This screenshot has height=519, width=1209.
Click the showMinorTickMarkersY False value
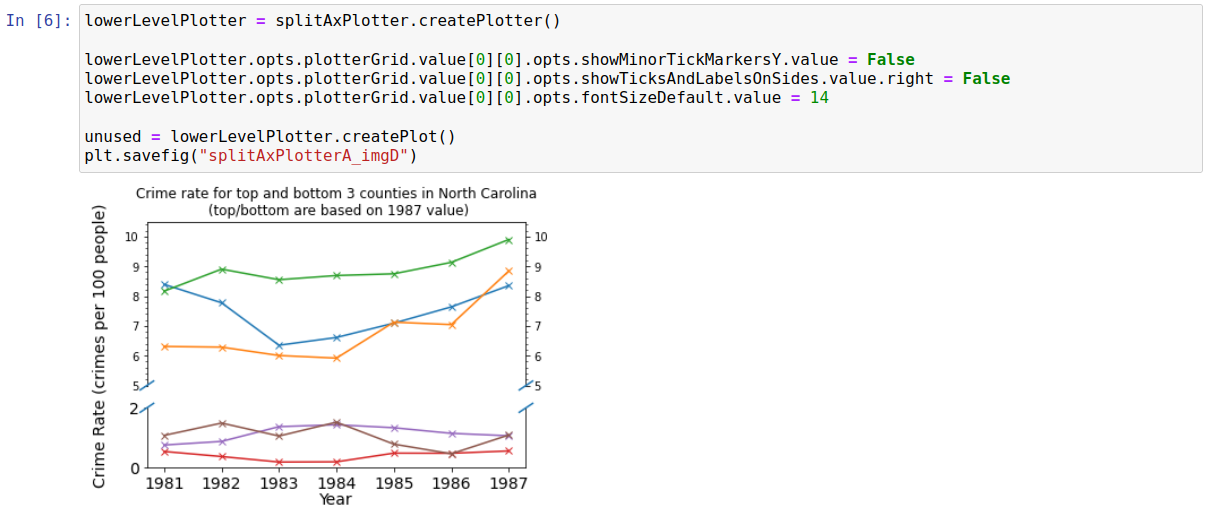[x=890, y=60]
